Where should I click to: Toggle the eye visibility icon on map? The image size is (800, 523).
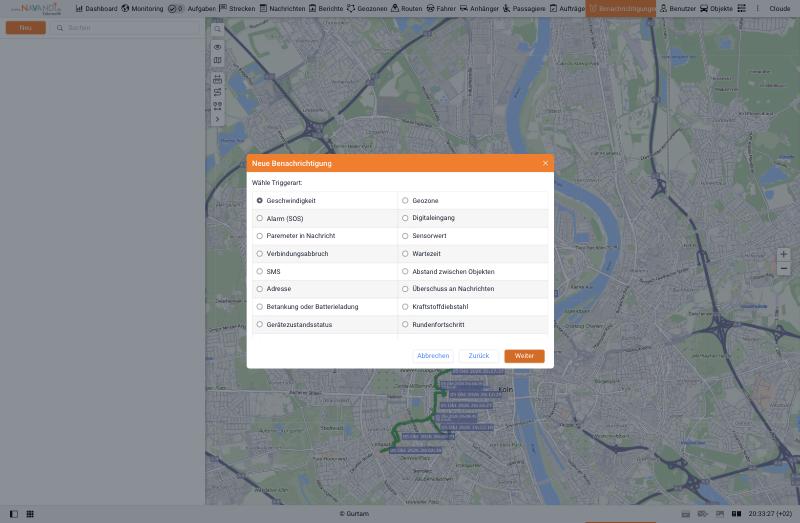[217, 47]
